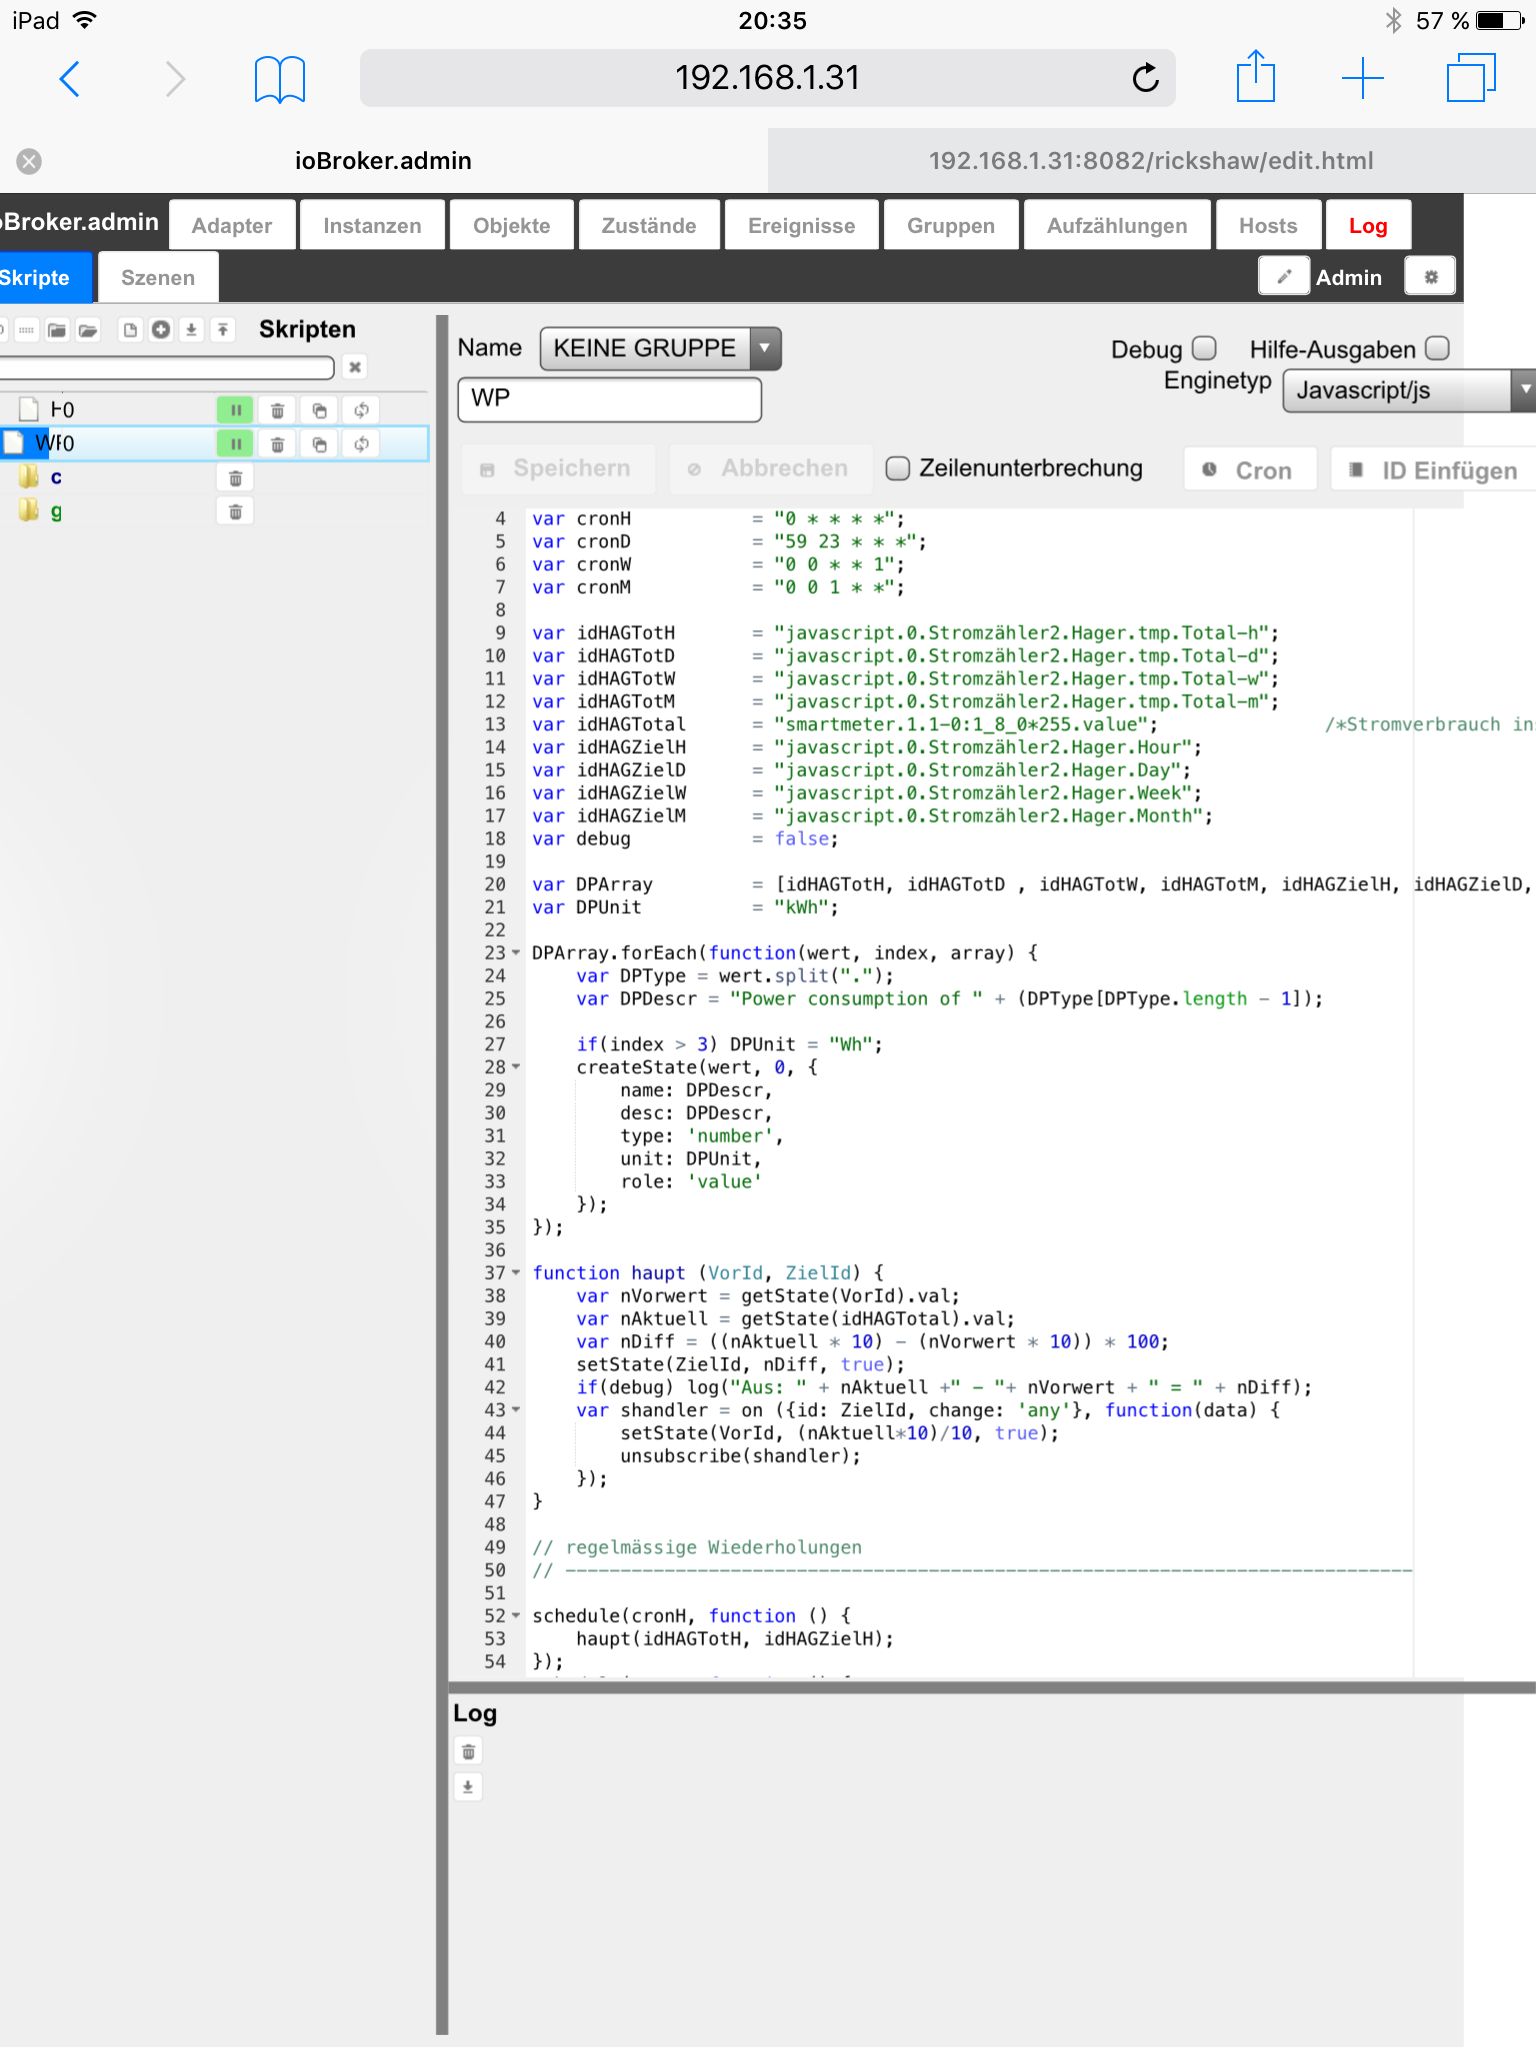Expand all script folders icon

pyautogui.click(x=89, y=330)
